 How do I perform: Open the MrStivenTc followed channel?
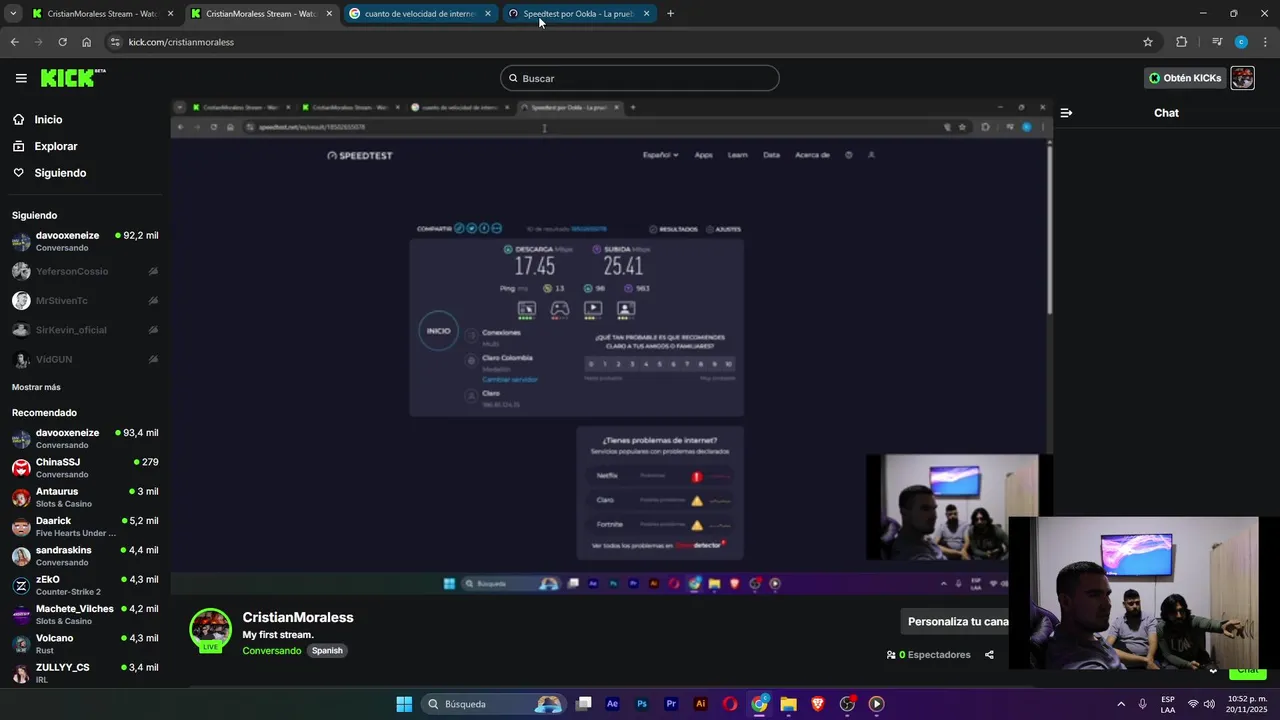pyautogui.click(x=85, y=300)
